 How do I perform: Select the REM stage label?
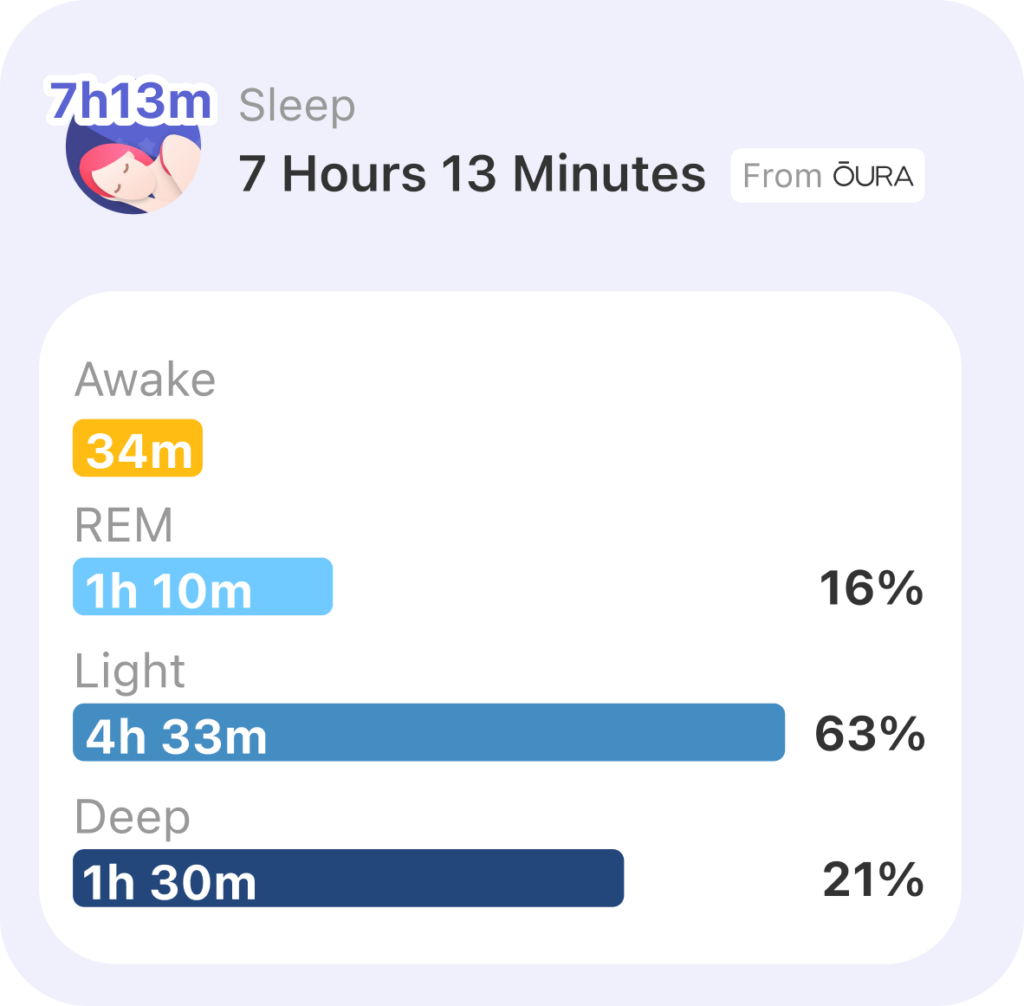[x=123, y=525]
